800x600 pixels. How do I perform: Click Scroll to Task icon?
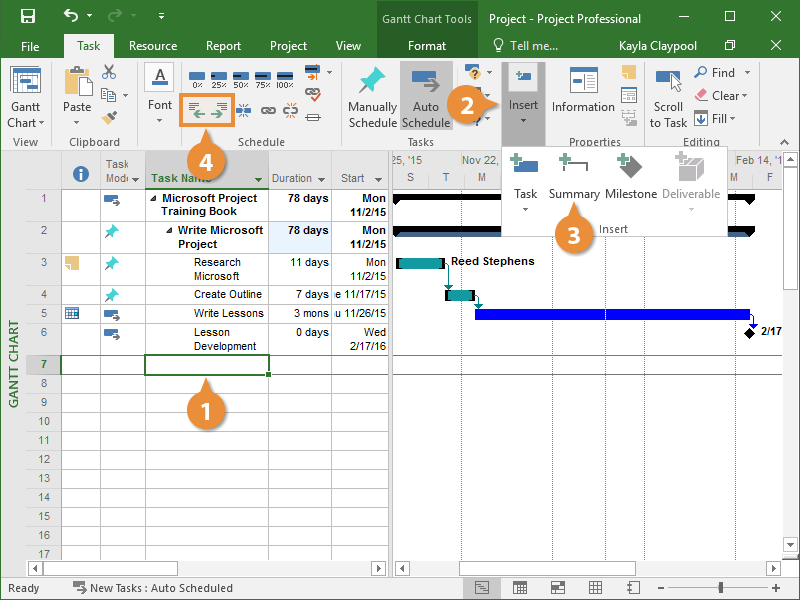coord(668,97)
